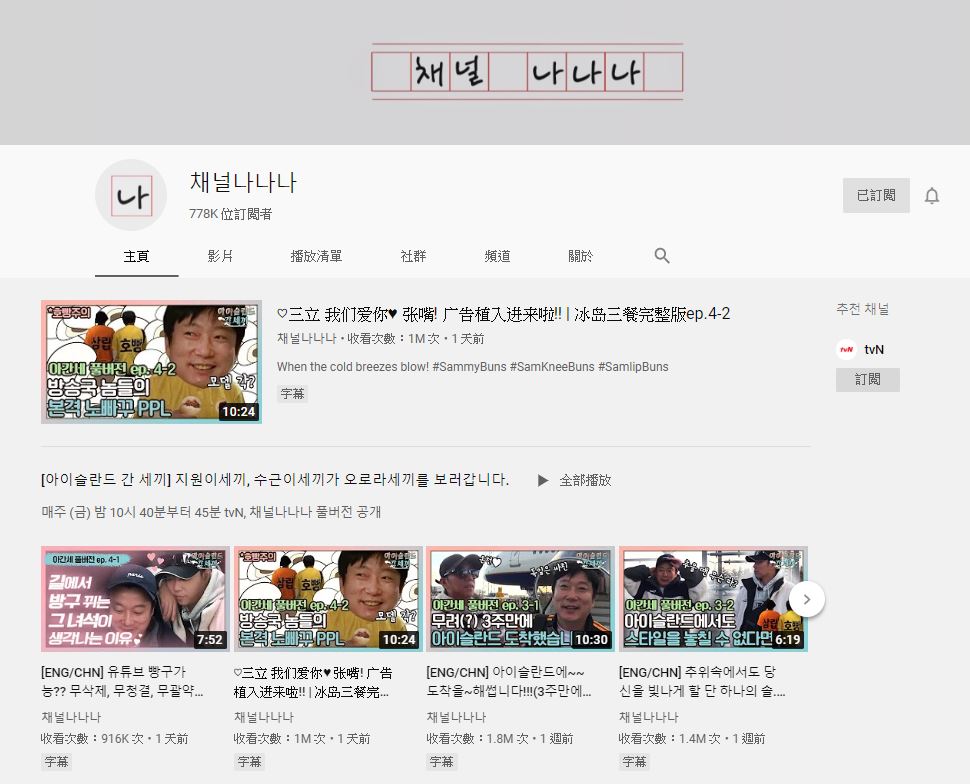Open the featured video title 三立 我们爱你
970x784 pixels.
click(504, 314)
